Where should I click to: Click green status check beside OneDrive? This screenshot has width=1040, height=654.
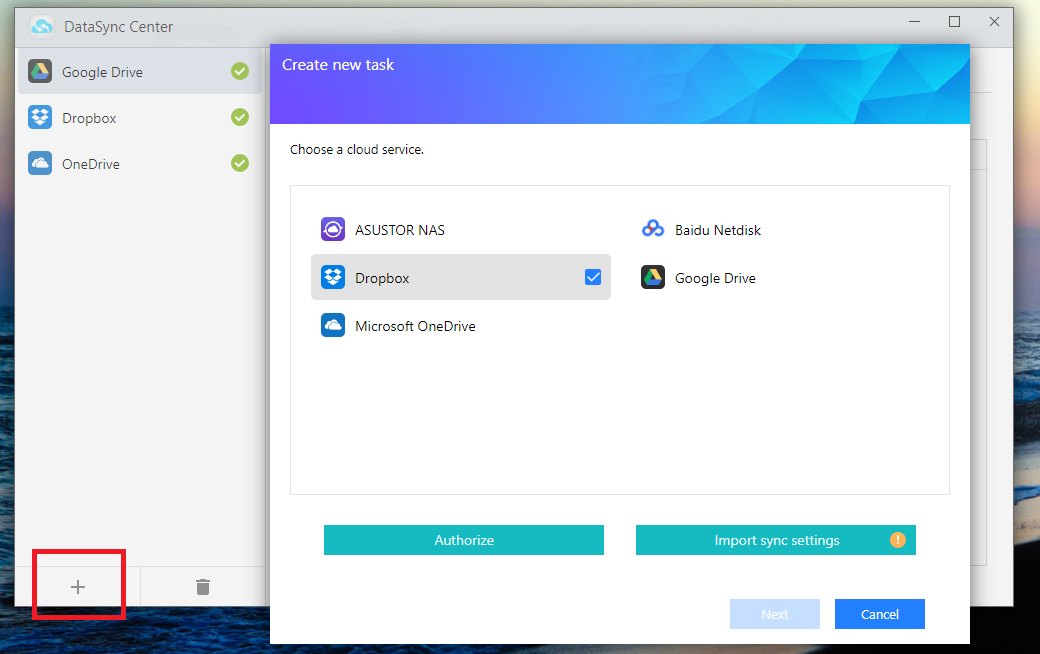click(x=240, y=163)
